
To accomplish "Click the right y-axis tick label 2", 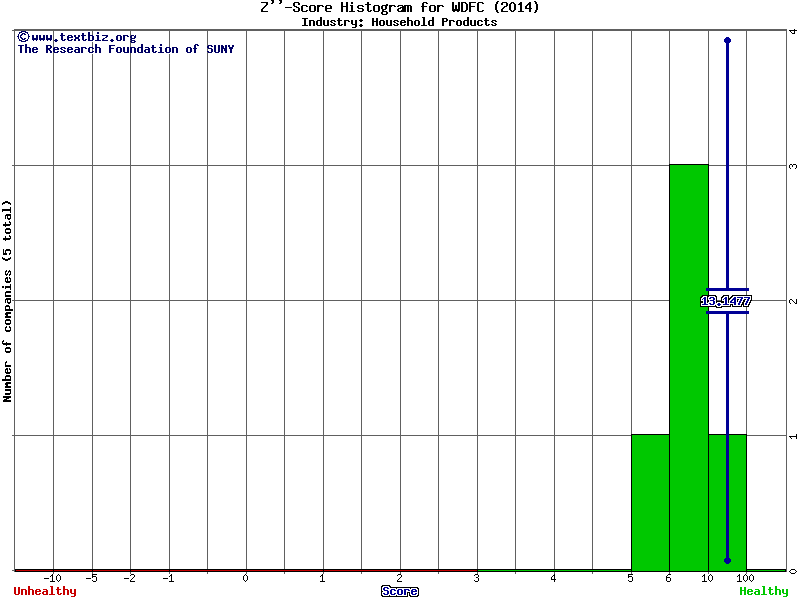I will (x=793, y=301).
